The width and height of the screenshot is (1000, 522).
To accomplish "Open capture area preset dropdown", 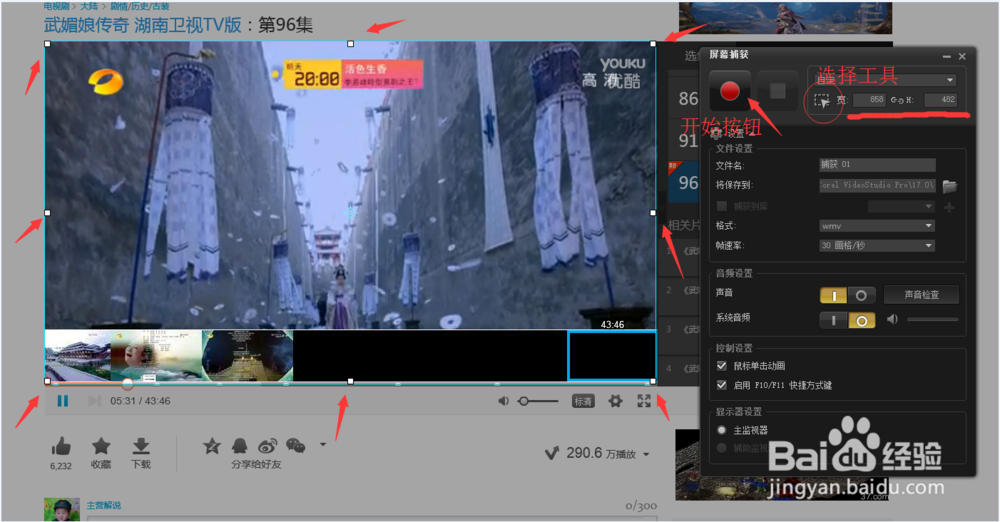I will tap(950, 80).
